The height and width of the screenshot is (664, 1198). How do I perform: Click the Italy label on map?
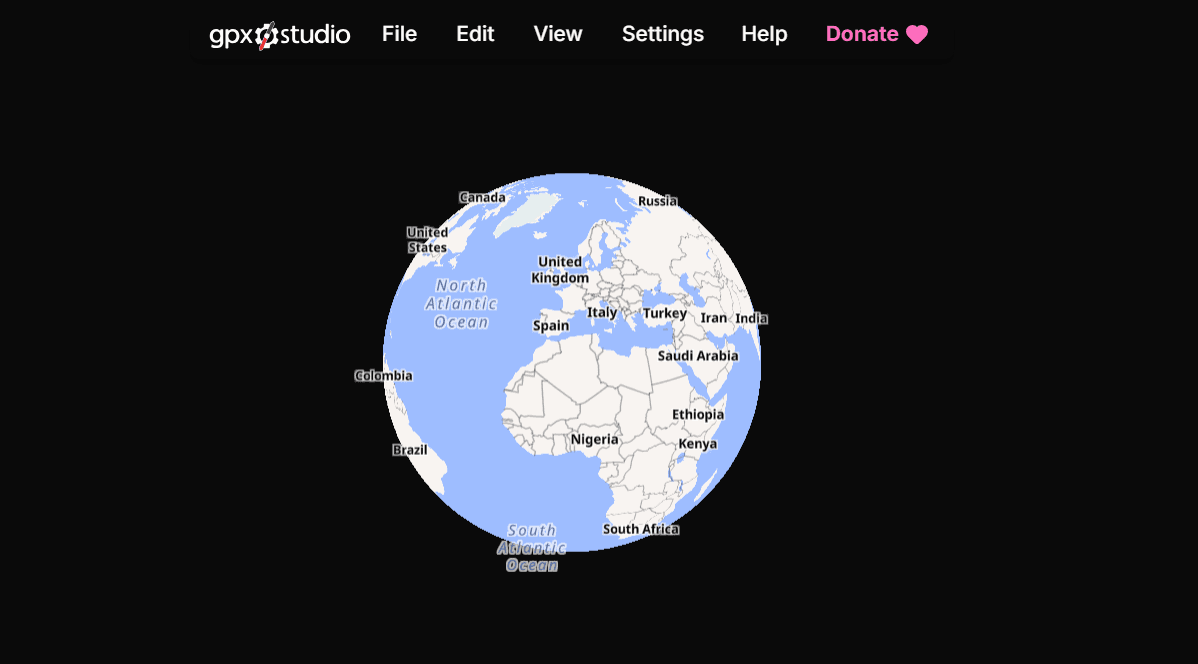[x=602, y=313]
